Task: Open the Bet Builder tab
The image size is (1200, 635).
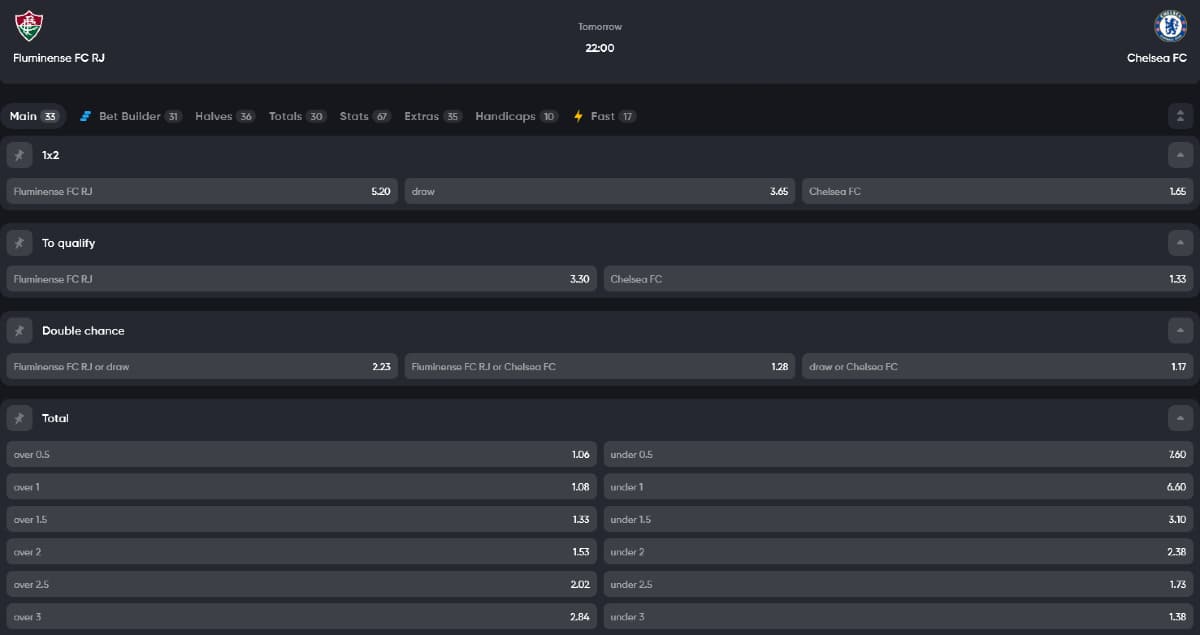Action: click(131, 116)
